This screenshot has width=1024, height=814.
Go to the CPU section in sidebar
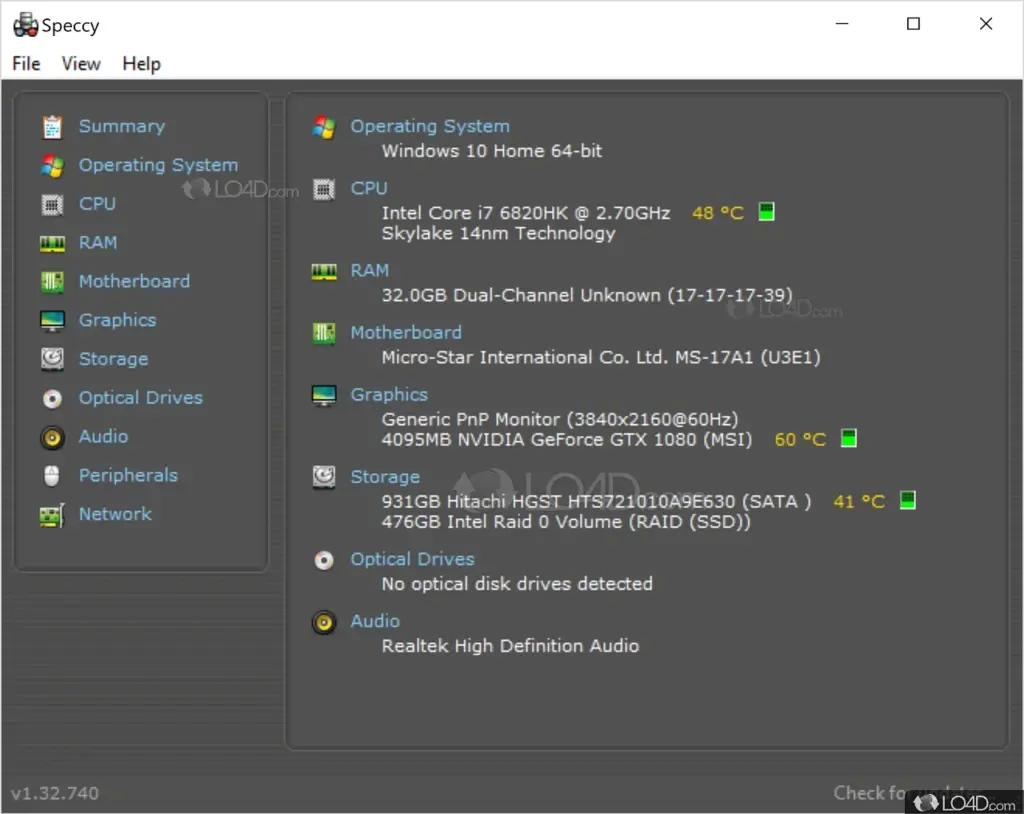coord(97,204)
